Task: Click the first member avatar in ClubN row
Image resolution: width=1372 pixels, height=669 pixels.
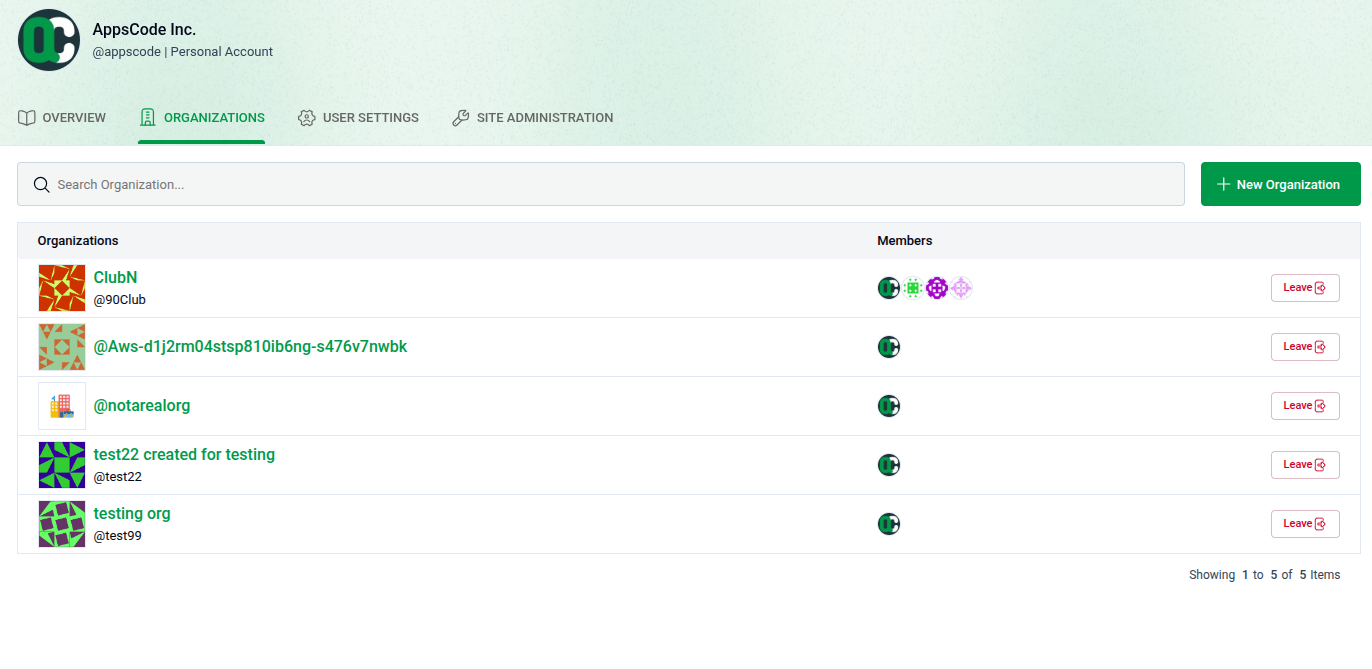Action: coord(889,288)
